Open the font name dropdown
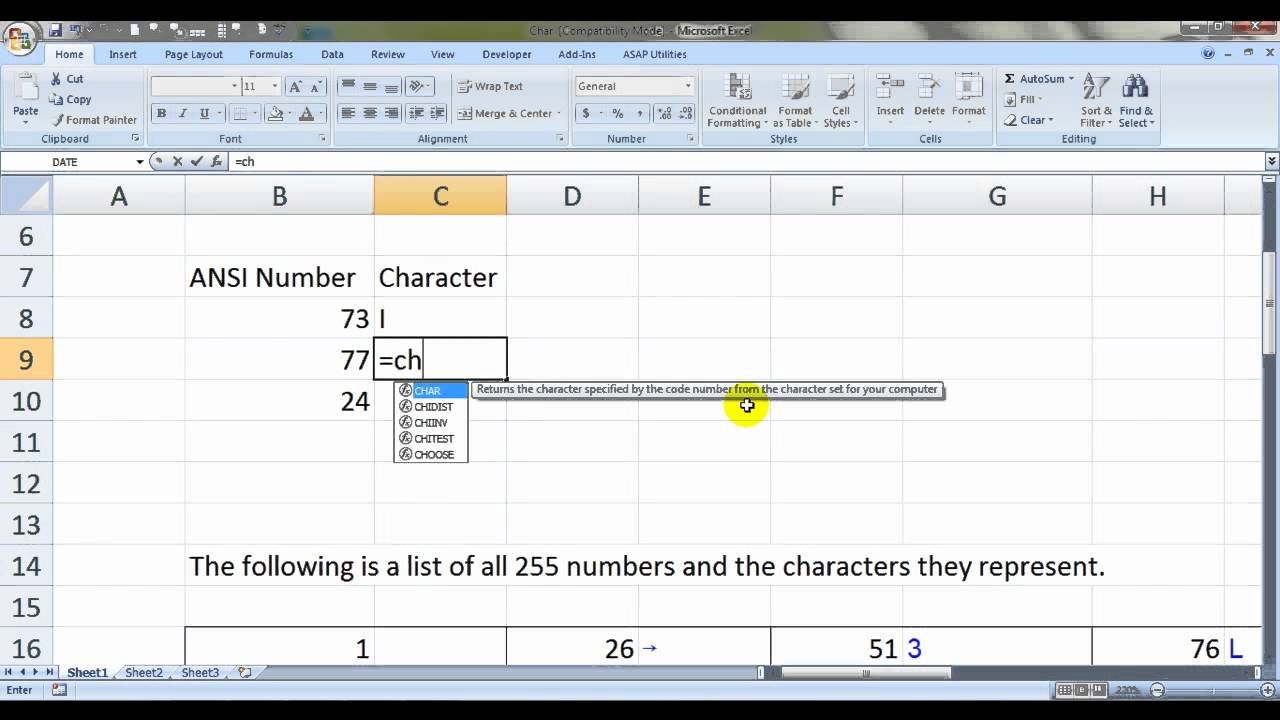The width and height of the screenshot is (1280, 720). pos(235,87)
